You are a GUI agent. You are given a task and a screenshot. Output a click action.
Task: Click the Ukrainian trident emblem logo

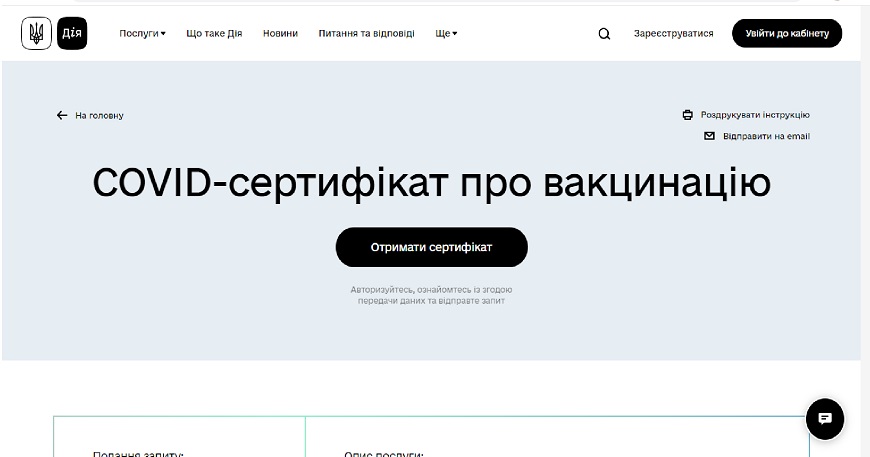pyautogui.click(x=37, y=33)
